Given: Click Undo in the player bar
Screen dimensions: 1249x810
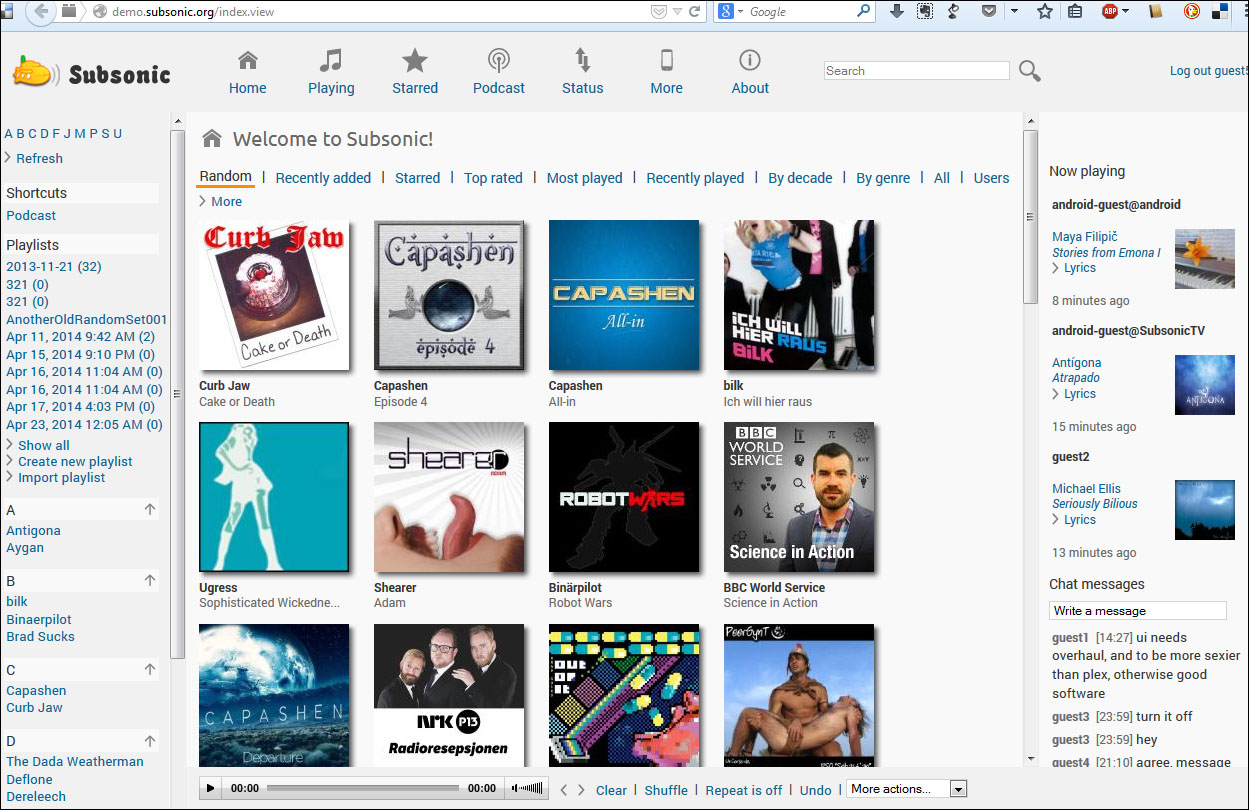Looking at the screenshot, I should tap(815, 790).
